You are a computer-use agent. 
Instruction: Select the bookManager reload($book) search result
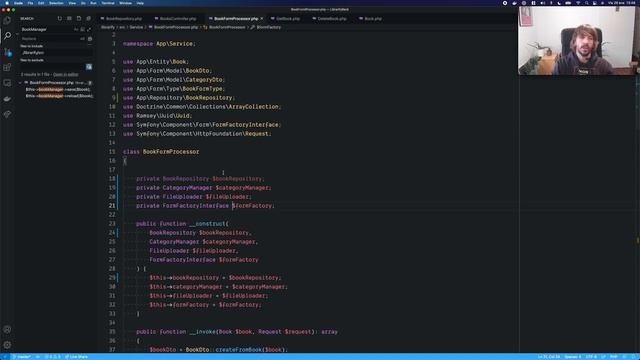tap(59, 96)
